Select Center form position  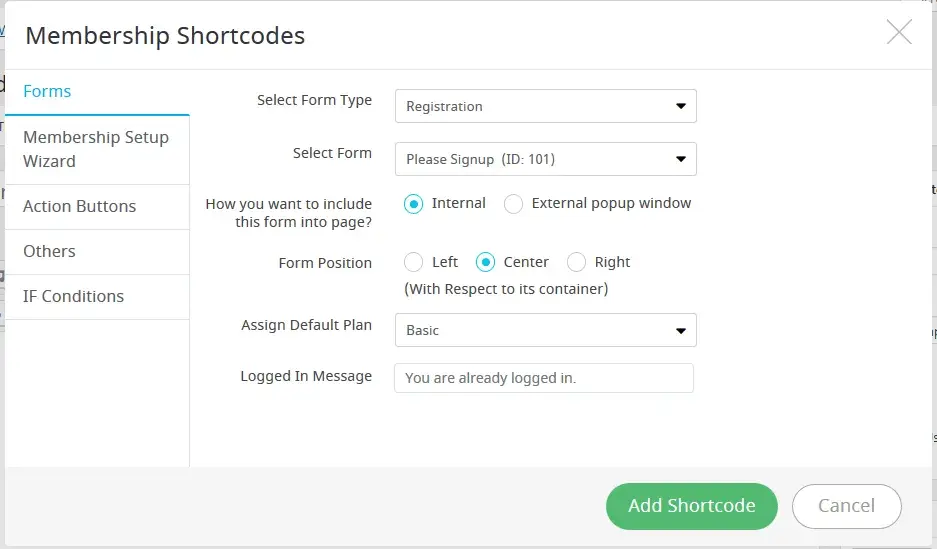[486, 262]
